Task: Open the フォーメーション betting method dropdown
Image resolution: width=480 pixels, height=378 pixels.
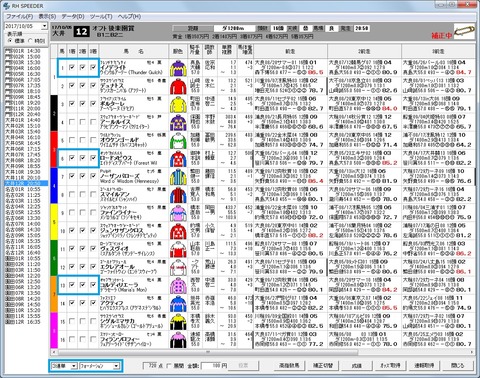Action: pyautogui.click(x=116, y=366)
